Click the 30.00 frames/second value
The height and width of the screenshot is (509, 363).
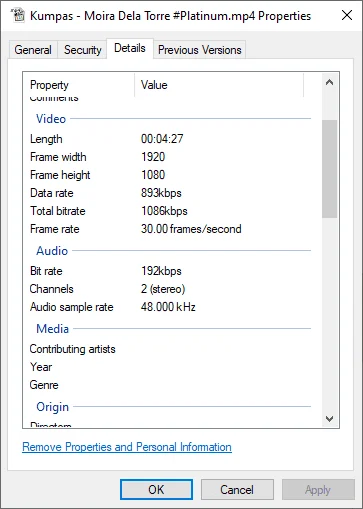[x=191, y=229]
